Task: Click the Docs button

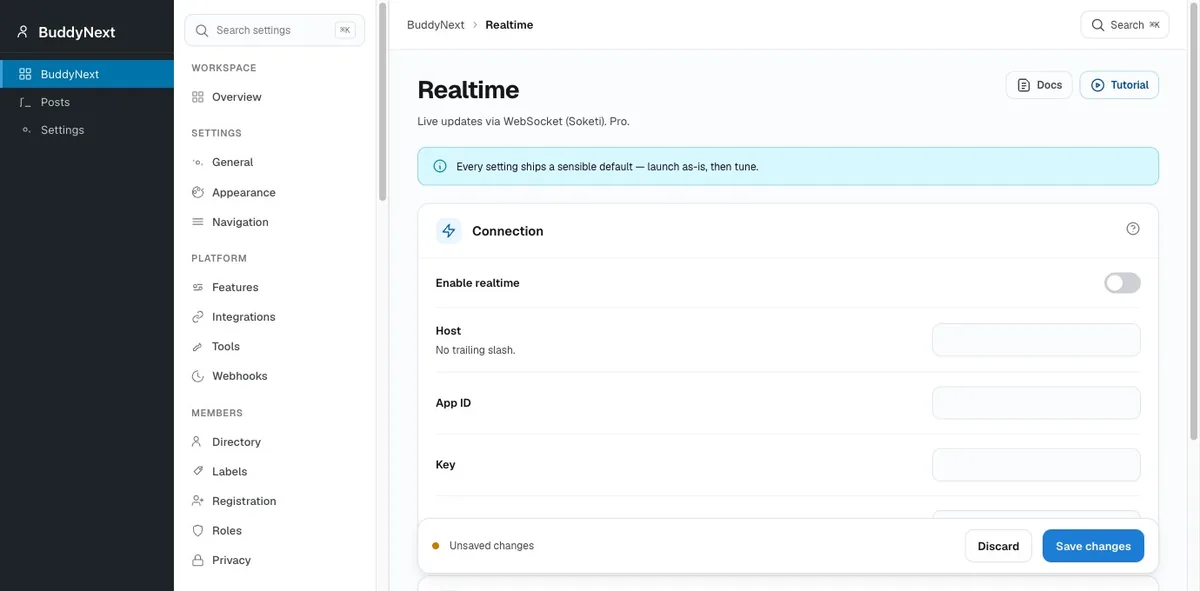Action: click(1039, 85)
